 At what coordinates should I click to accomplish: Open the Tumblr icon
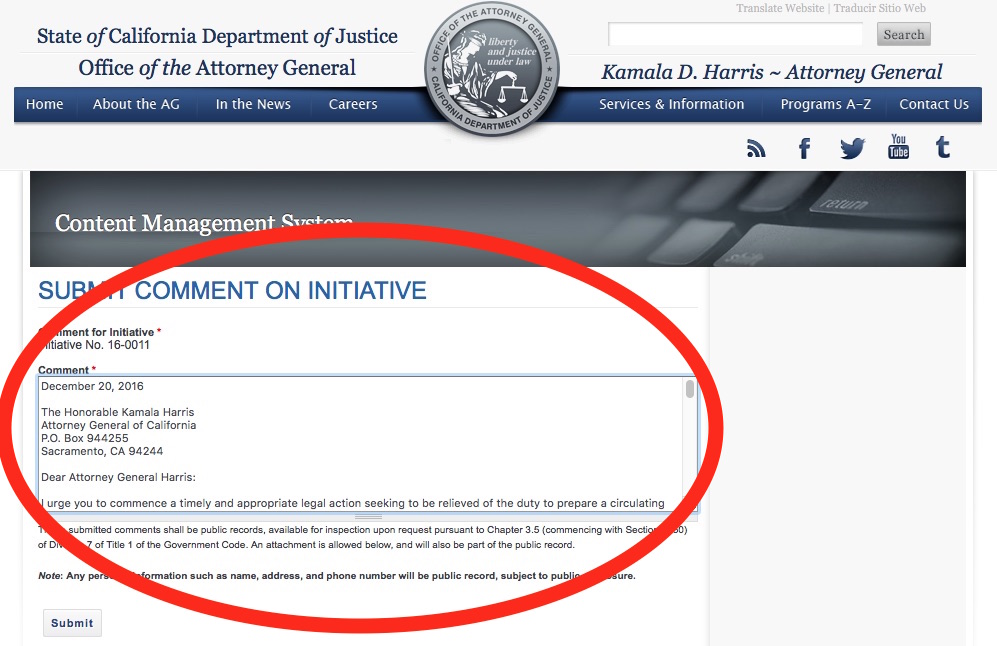(943, 148)
